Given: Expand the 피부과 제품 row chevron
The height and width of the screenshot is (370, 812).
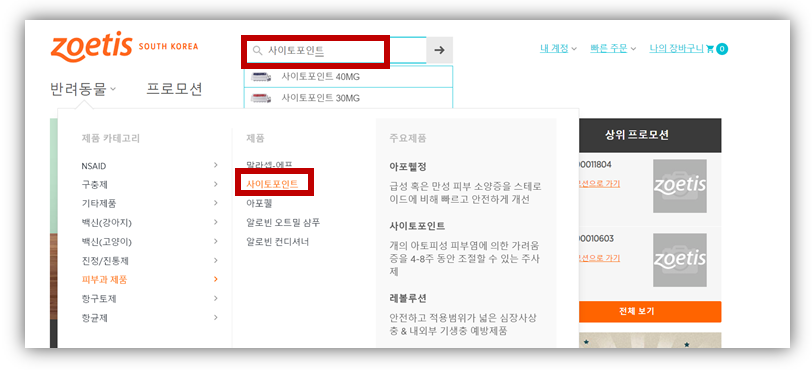Looking at the screenshot, I should [215, 279].
